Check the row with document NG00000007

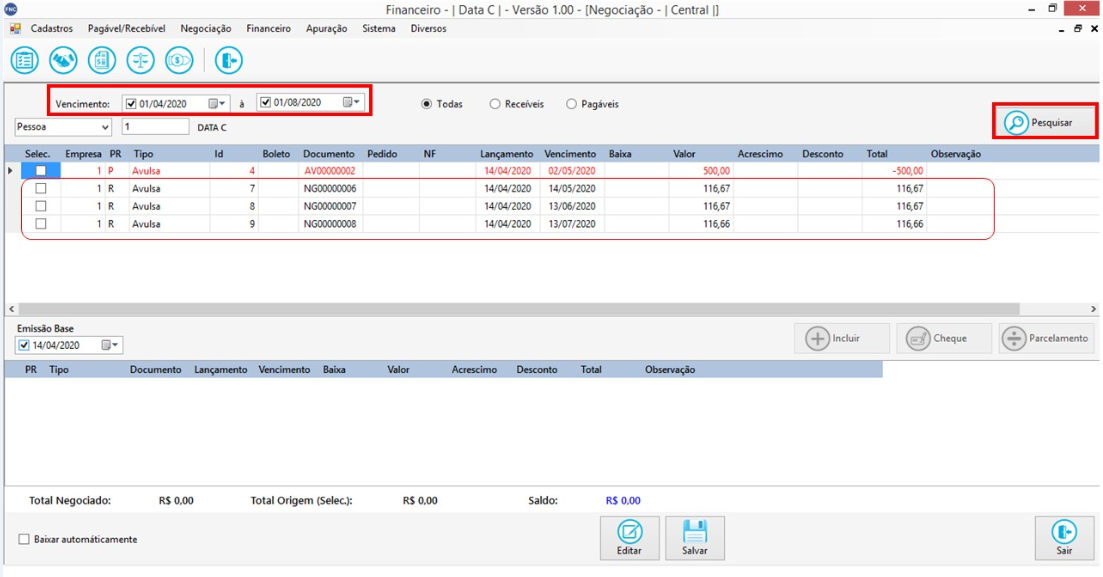point(41,206)
